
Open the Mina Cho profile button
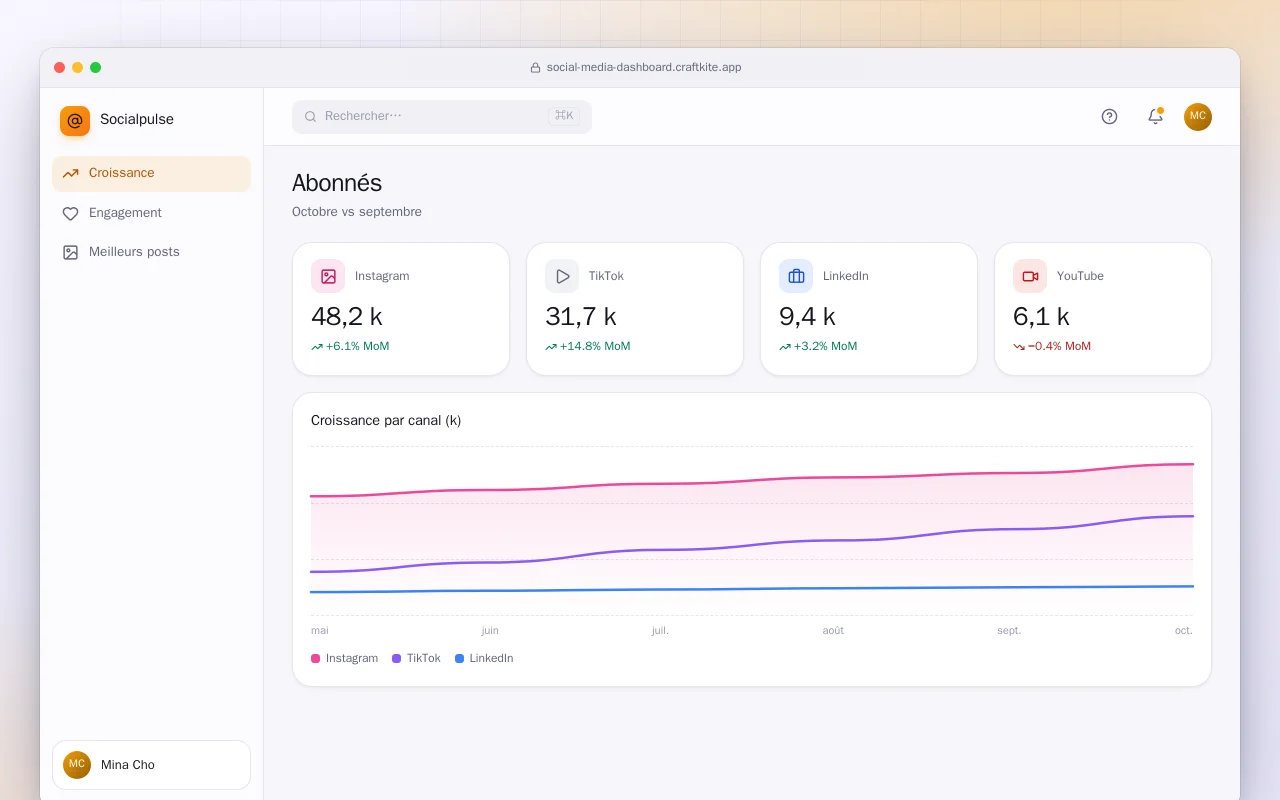(151, 765)
